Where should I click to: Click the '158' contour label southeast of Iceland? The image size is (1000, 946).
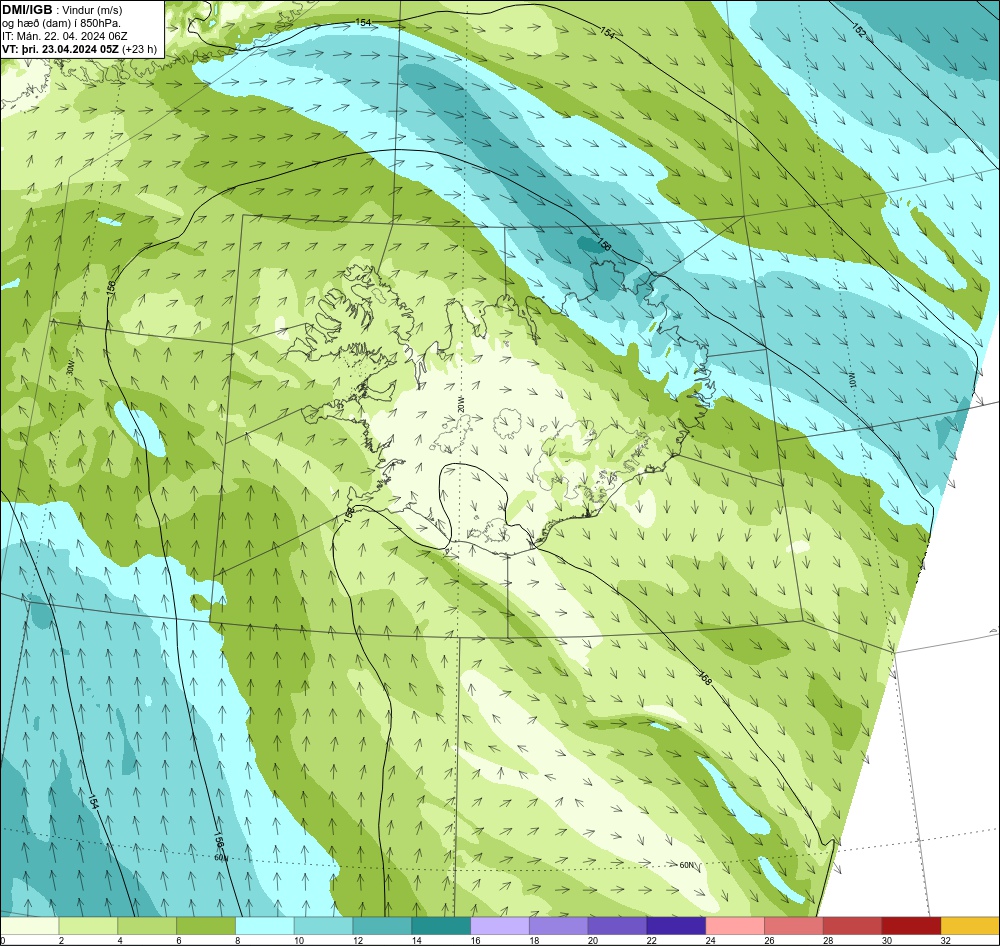[705, 678]
